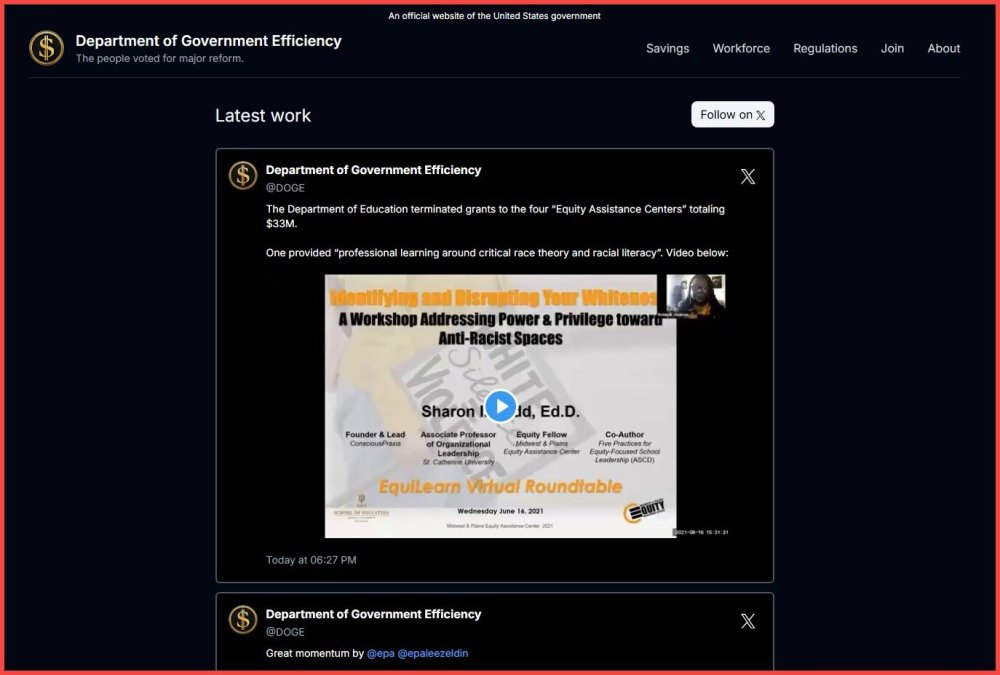Open the Regulations nav item
Screen dimensions: 1000x675
[825, 48]
